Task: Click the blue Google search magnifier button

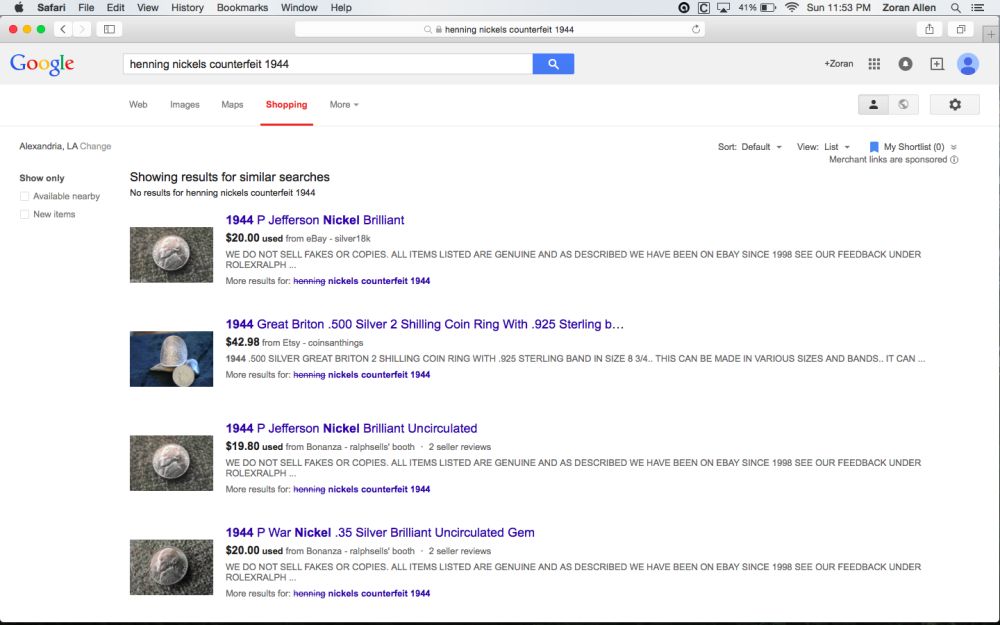Action: pos(553,64)
